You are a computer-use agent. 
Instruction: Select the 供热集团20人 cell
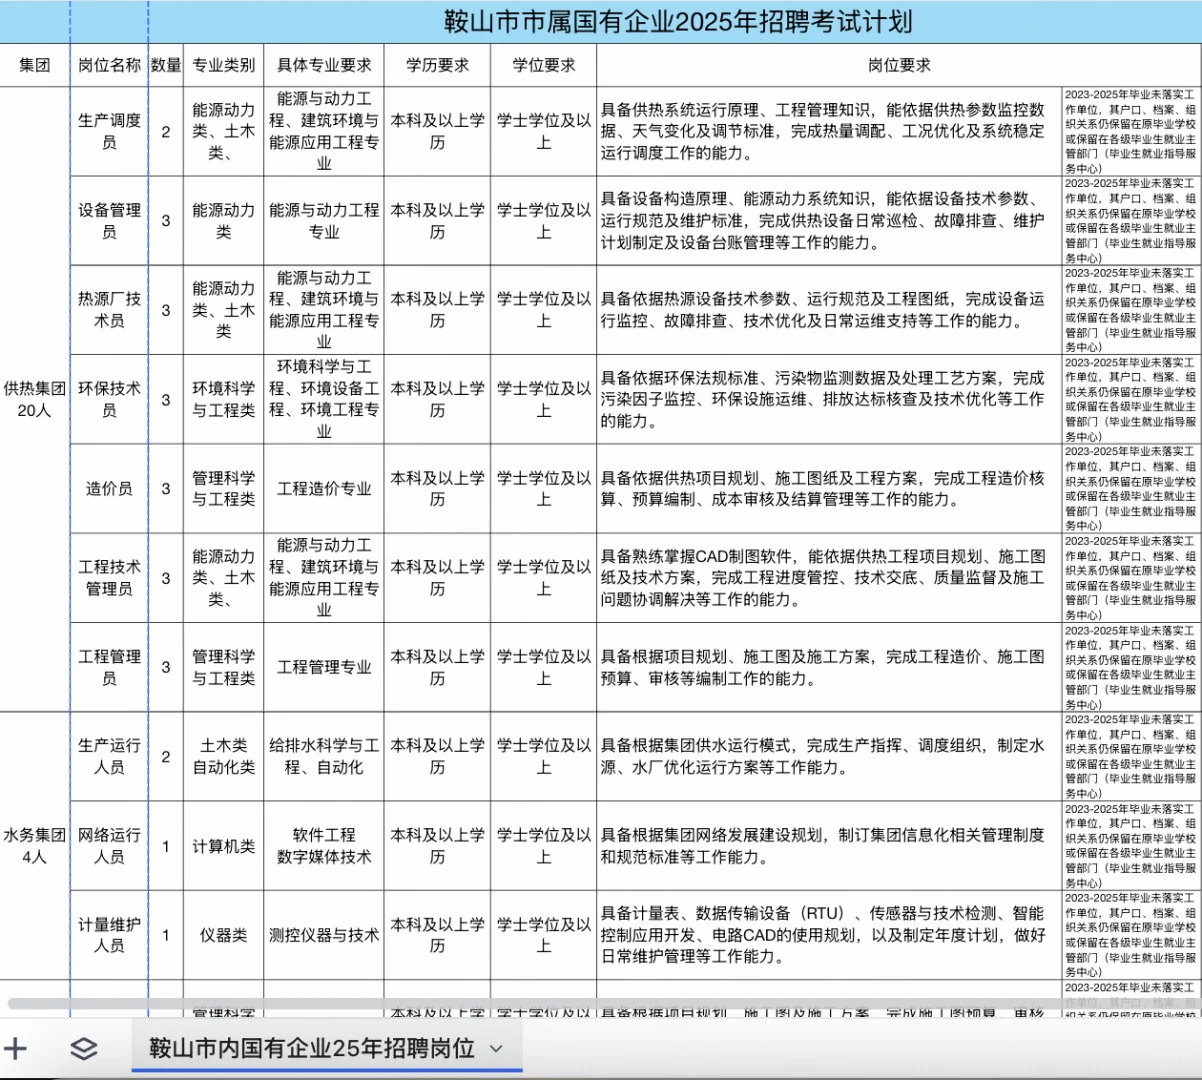pos(35,399)
